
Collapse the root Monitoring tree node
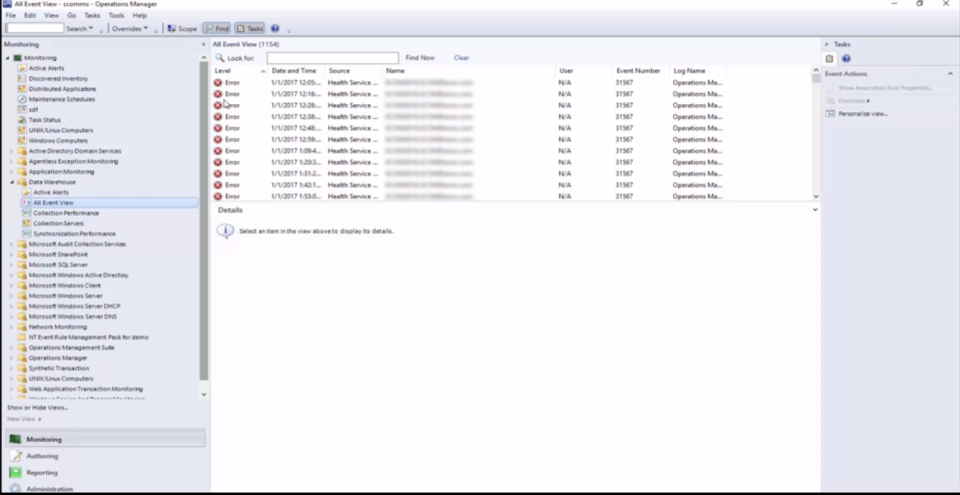pos(7,58)
